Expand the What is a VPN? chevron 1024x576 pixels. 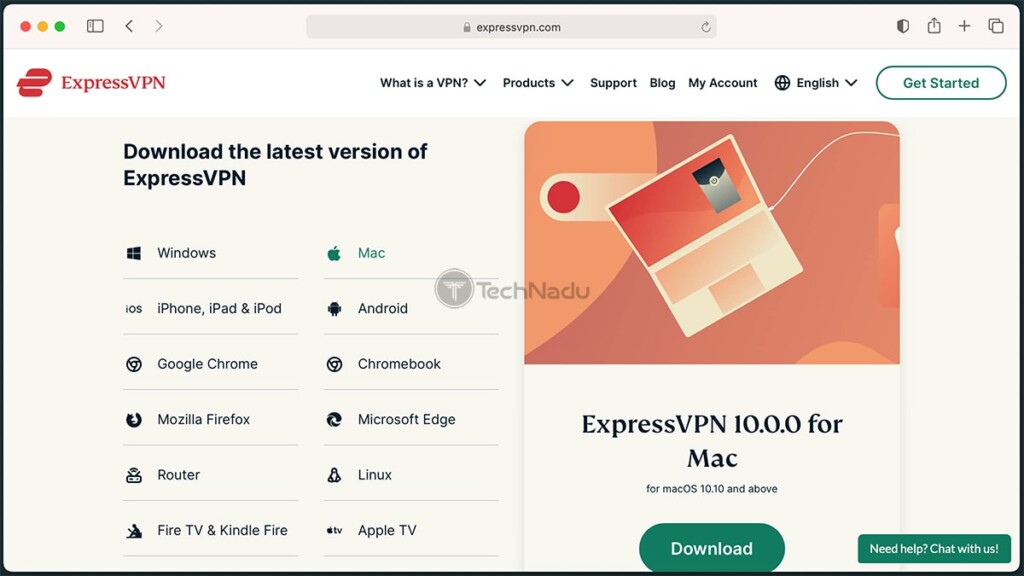(x=480, y=83)
